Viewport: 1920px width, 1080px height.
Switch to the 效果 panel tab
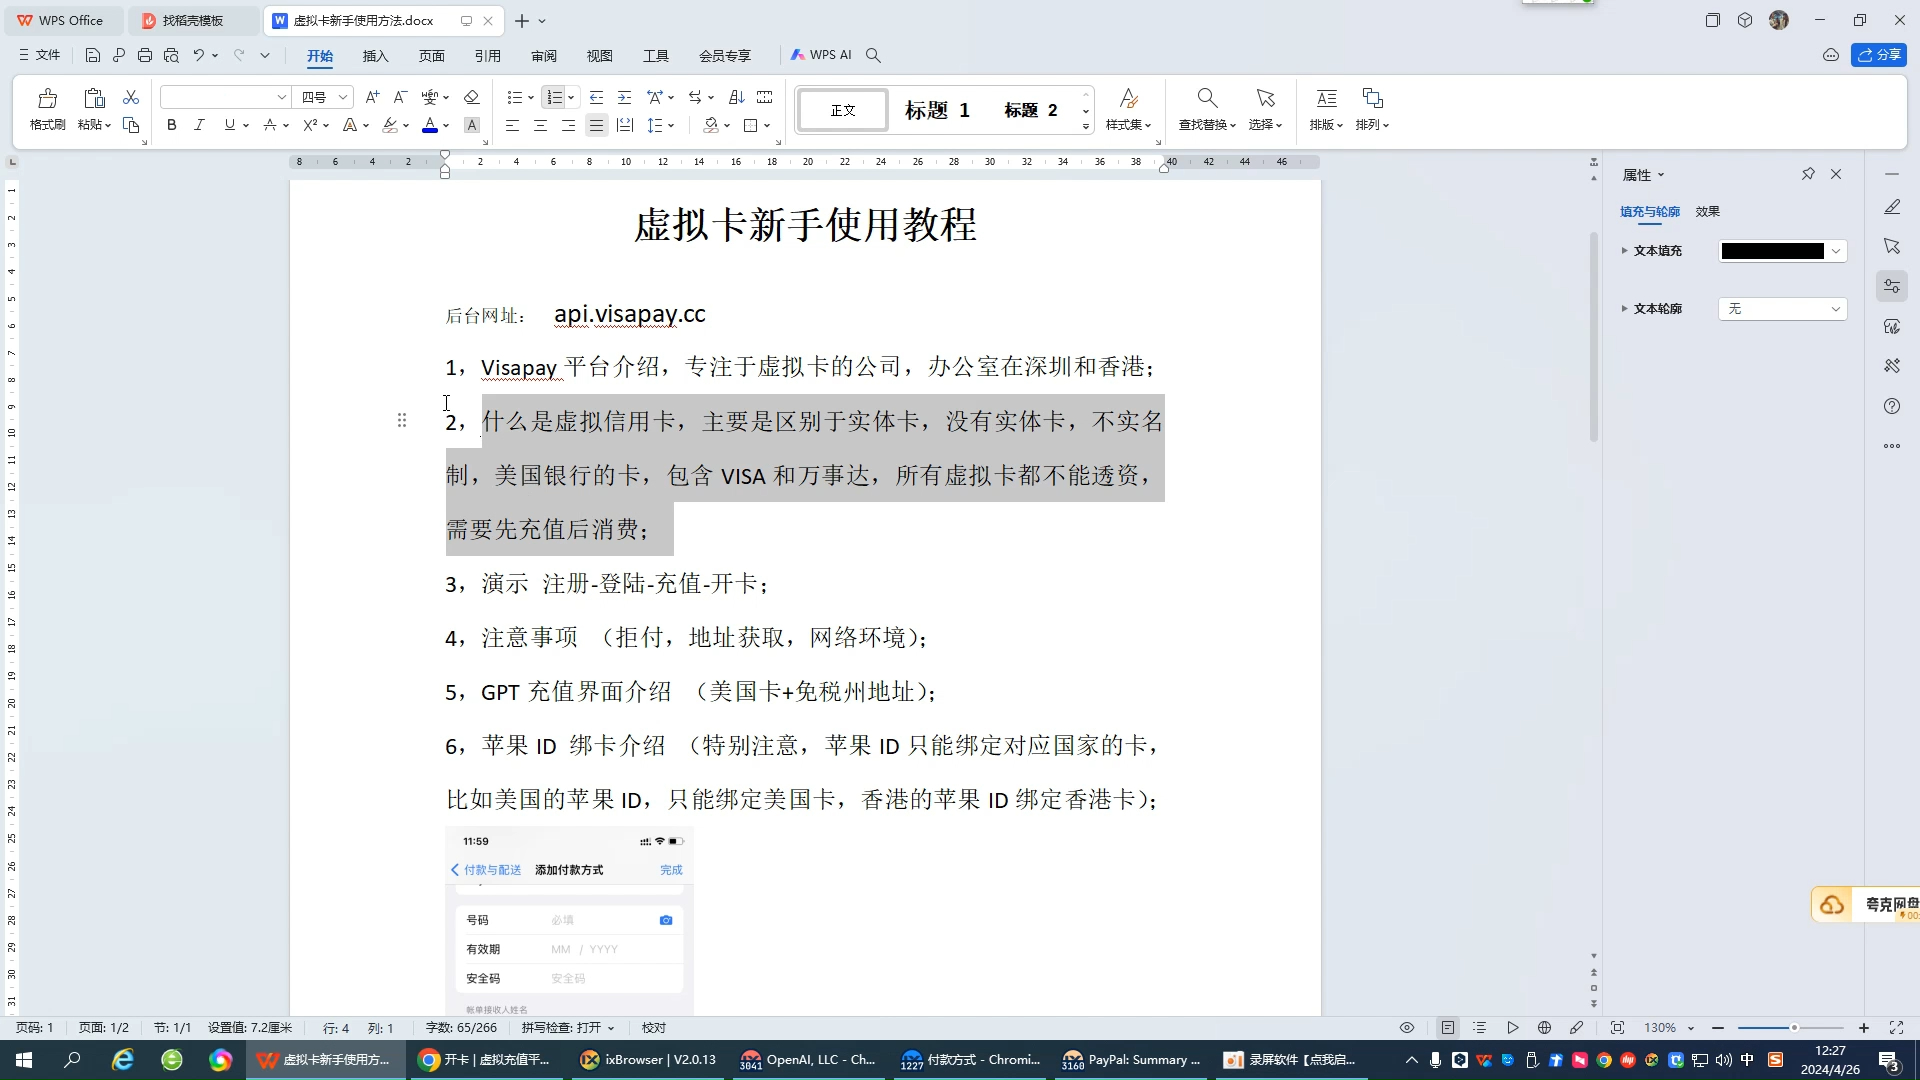click(x=1707, y=211)
